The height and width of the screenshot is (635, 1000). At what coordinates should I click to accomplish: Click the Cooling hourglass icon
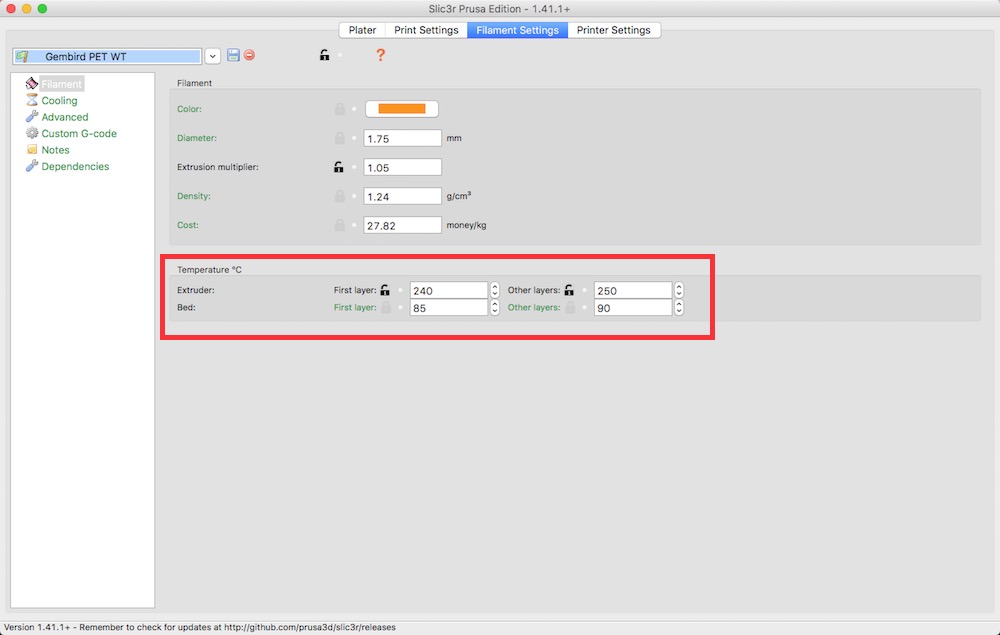[x=32, y=100]
